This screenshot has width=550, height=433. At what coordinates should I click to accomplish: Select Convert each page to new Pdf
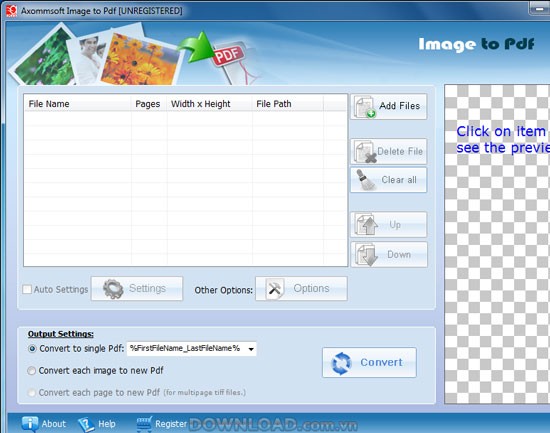click(x=32, y=393)
